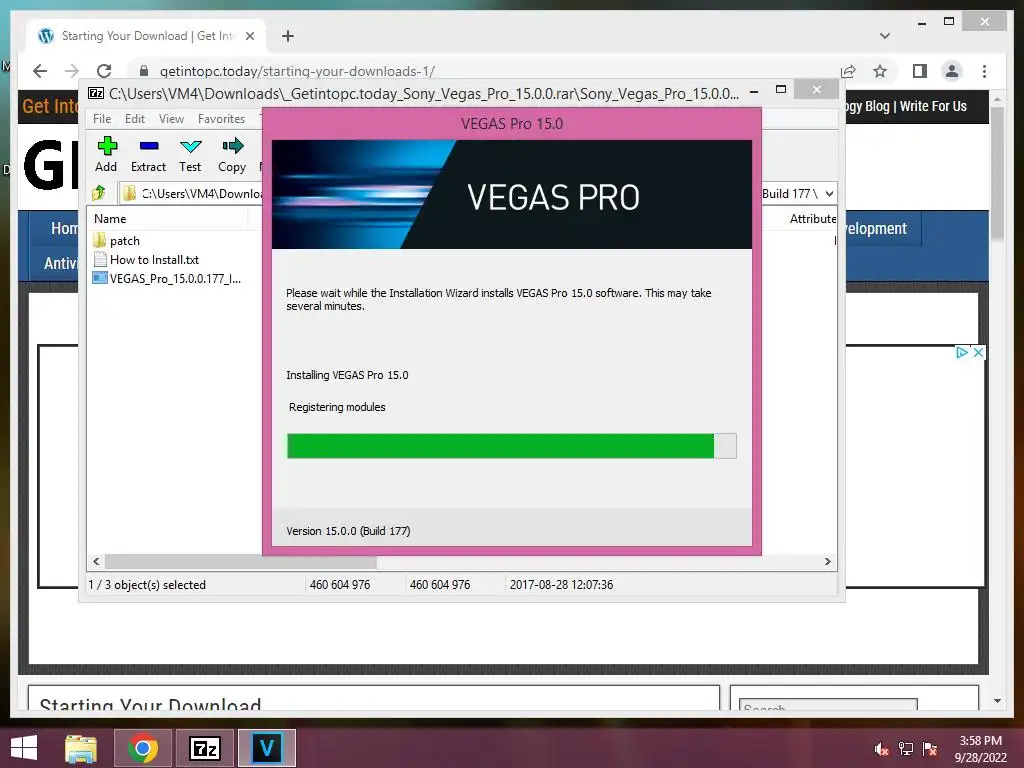Click the site lock icon in Chrome
Screen dimensions: 1024x768
(x=144, y=71)
